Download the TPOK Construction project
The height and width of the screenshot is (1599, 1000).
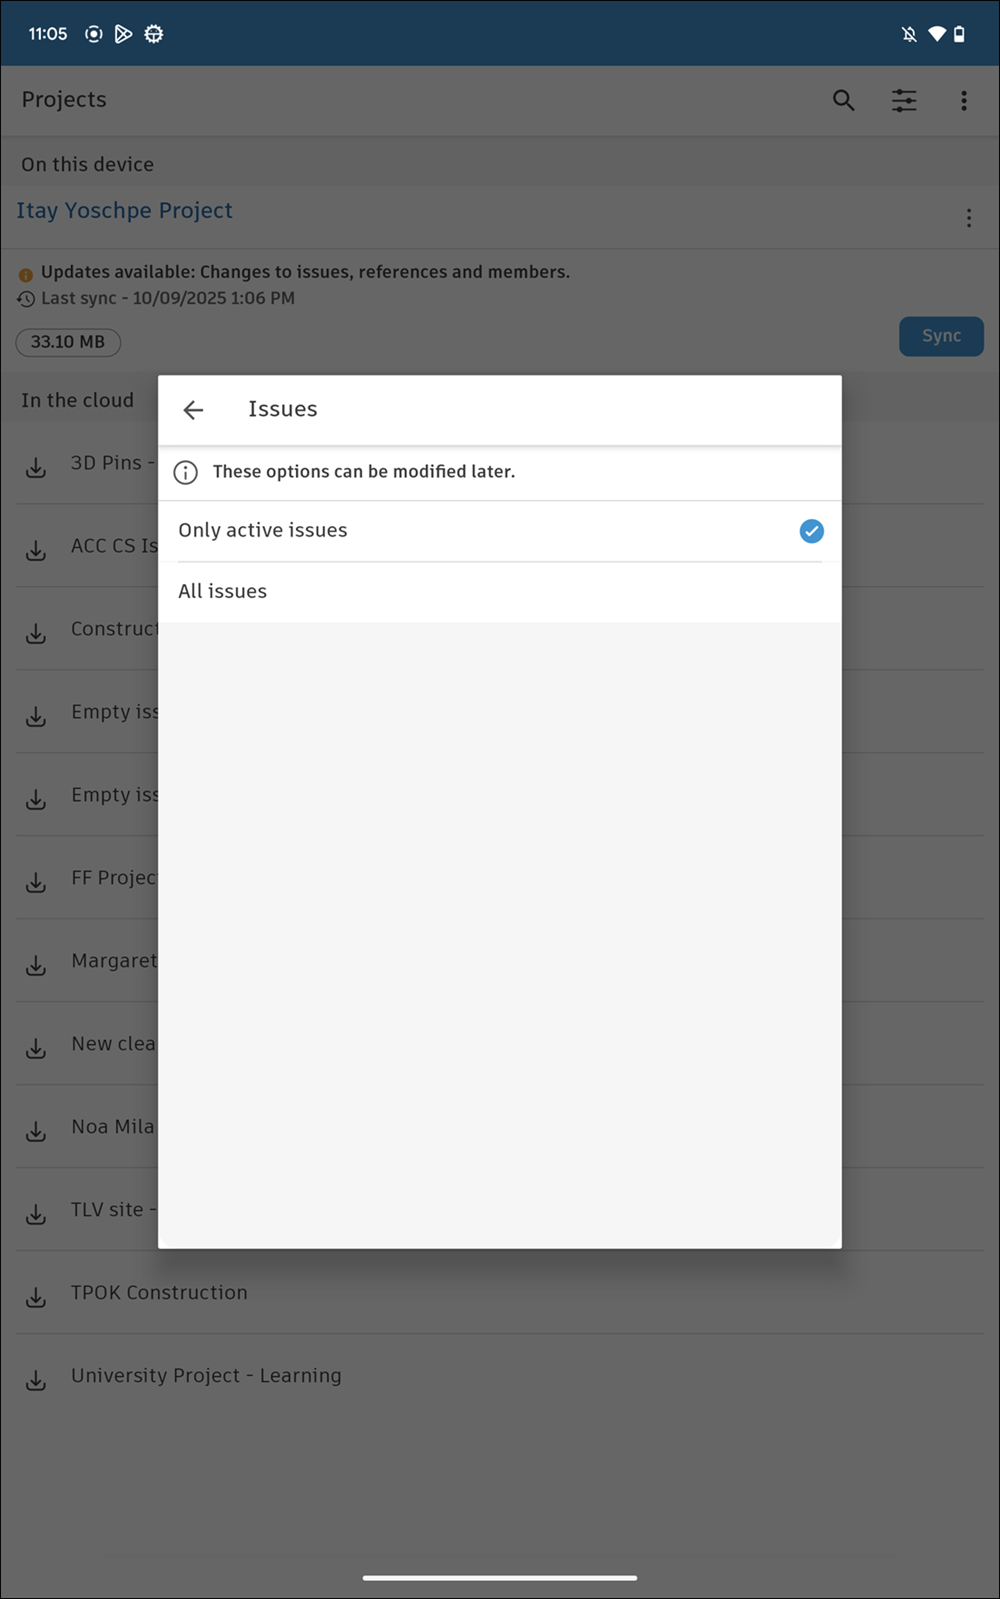click(x=36, y=1297)
